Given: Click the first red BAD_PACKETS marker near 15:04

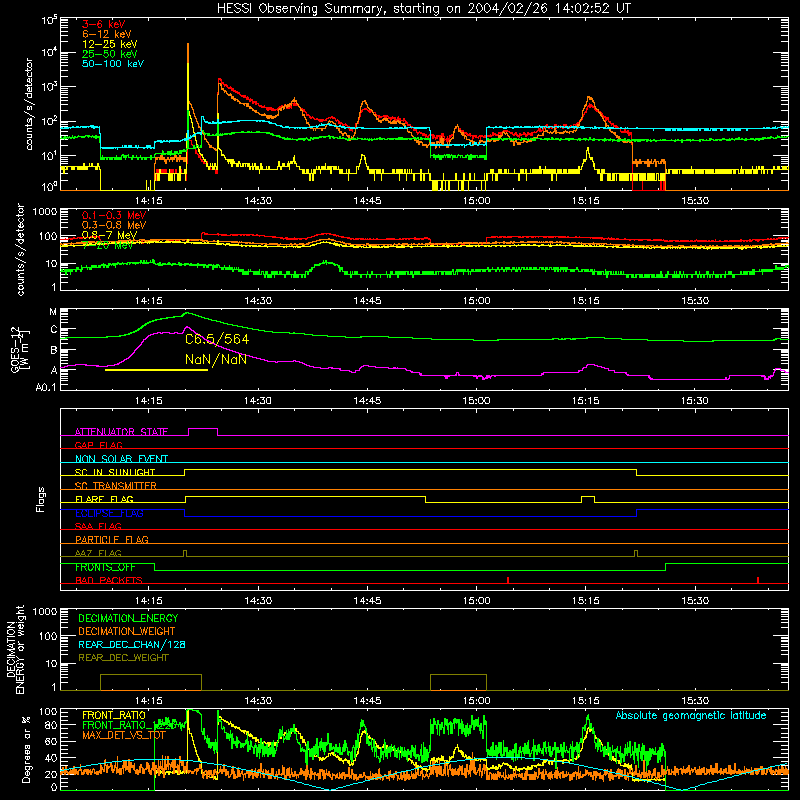Looking at the screenshot, I should [508, 580].
